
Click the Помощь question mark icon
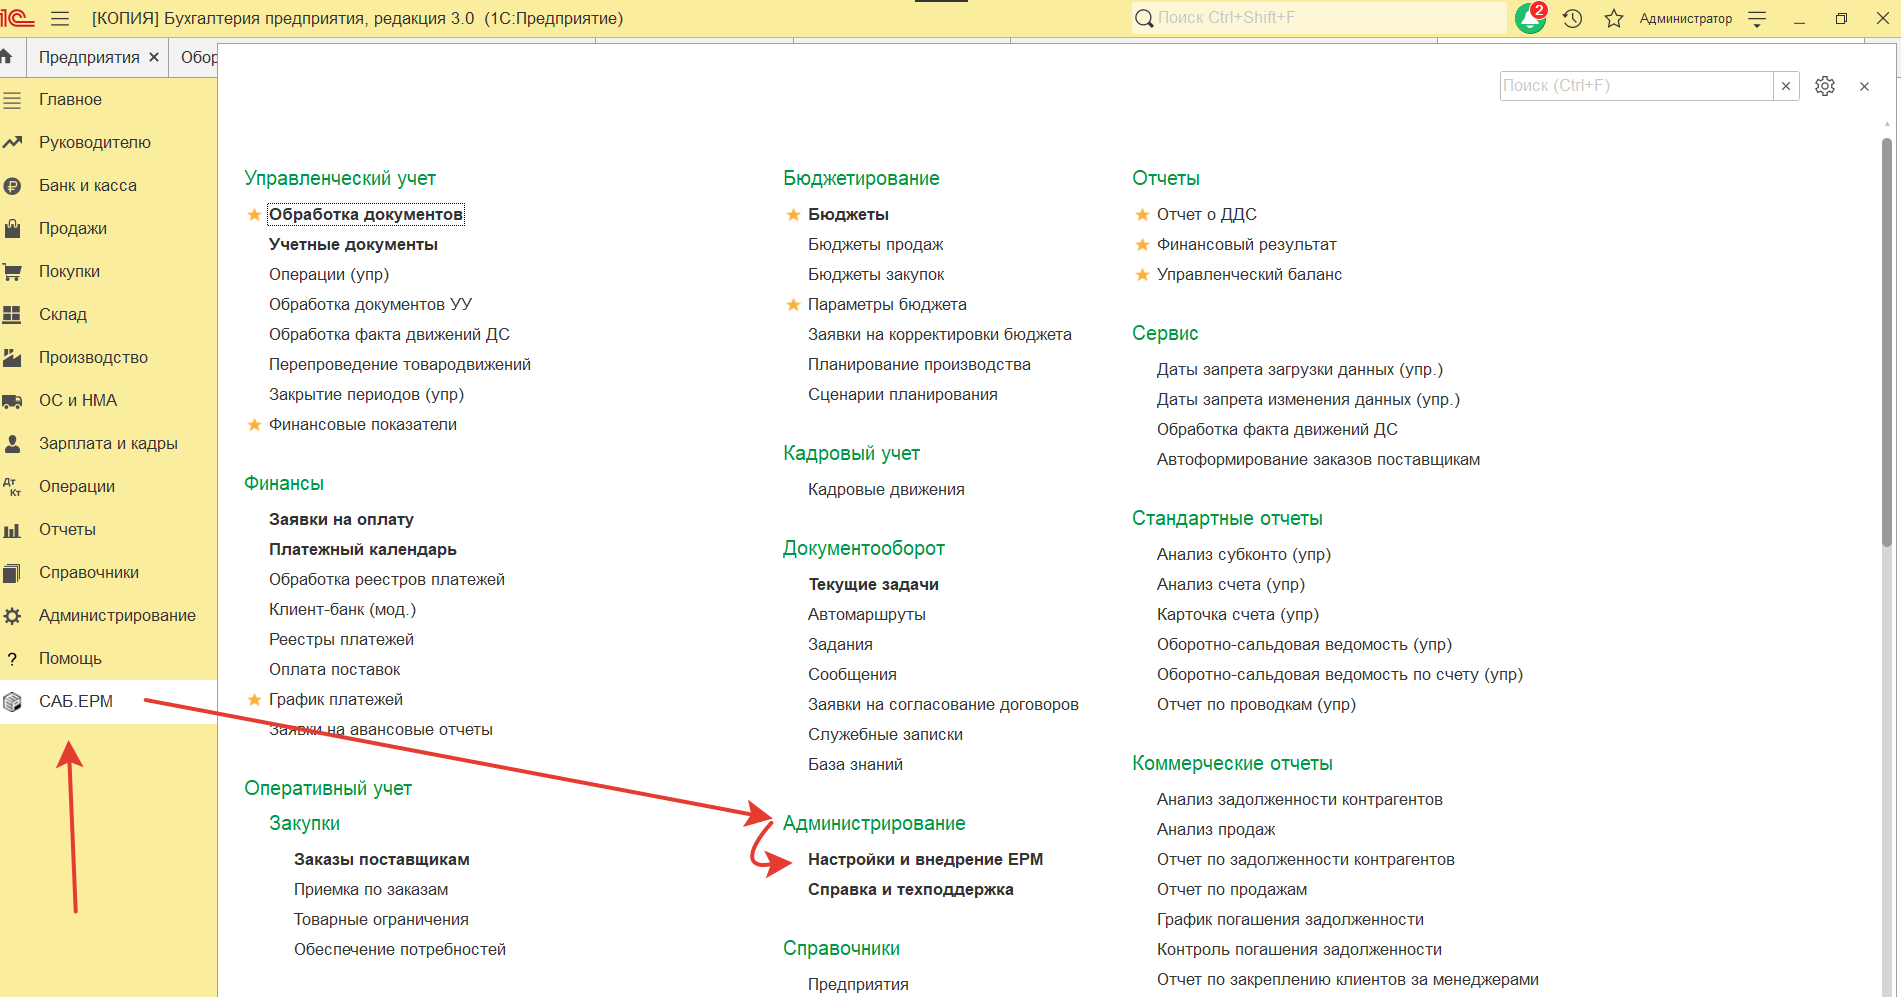pos(12,659)
